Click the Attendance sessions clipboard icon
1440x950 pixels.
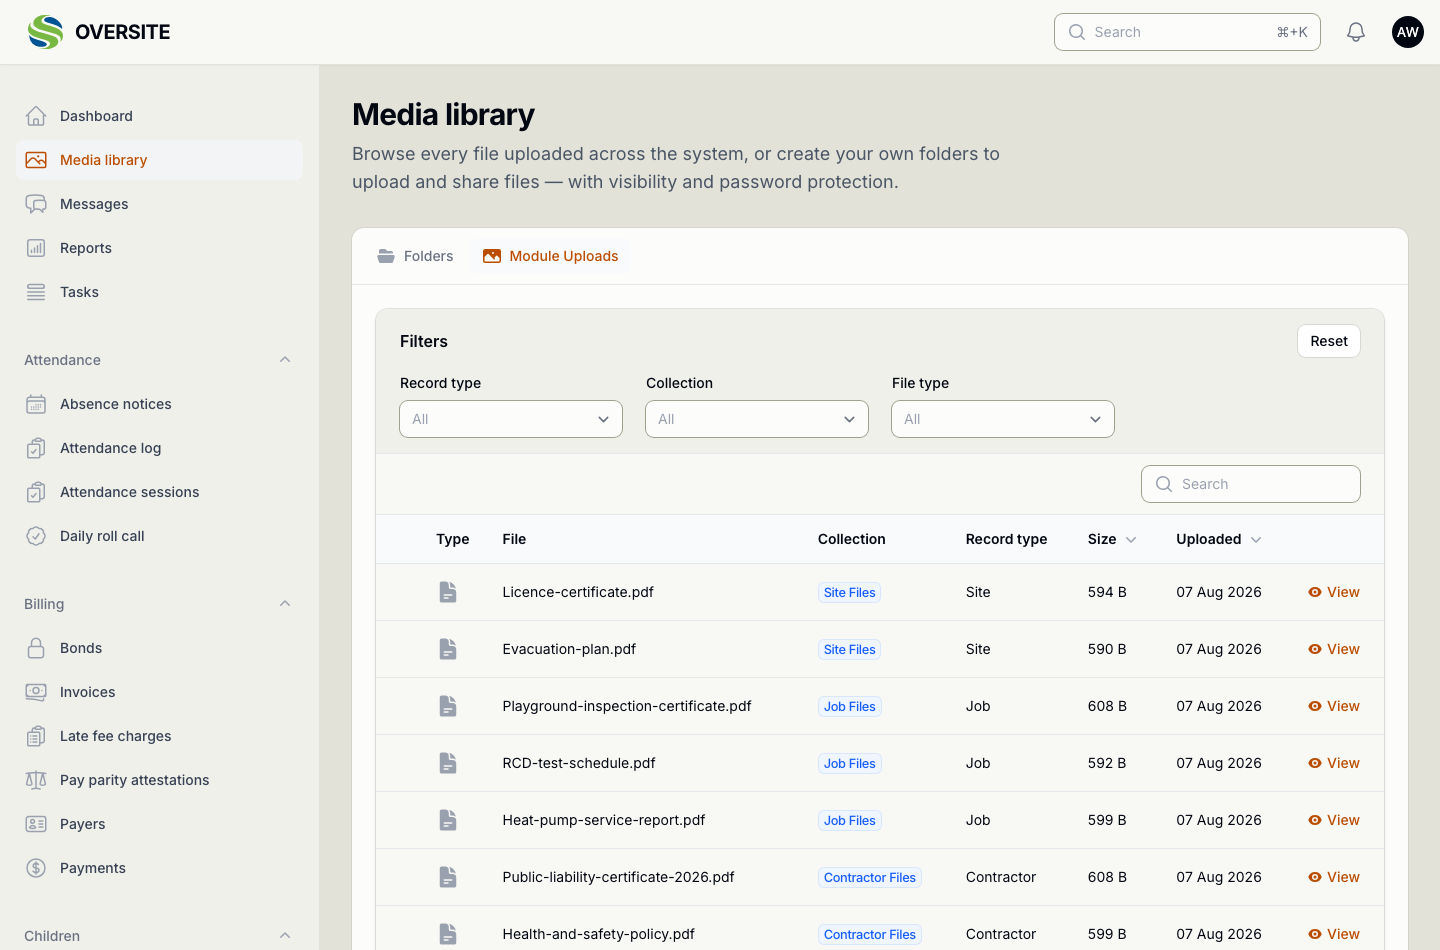(x=36, y=492)
